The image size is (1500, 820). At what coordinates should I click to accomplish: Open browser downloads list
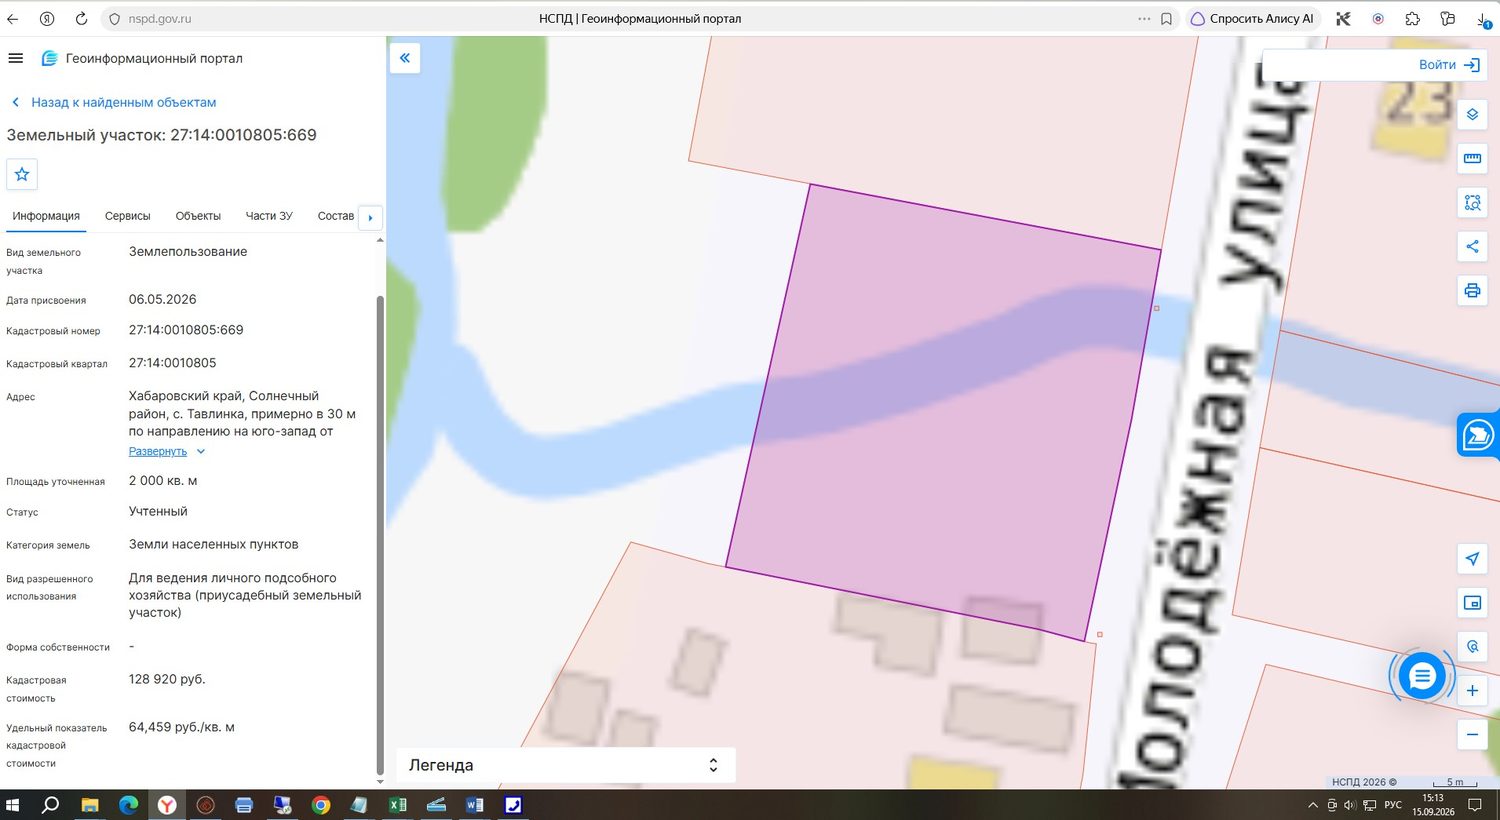click(x=1482, y=19)
